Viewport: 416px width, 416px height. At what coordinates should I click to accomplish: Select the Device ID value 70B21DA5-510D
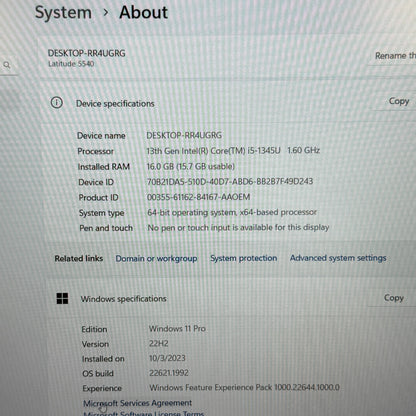point(230,181)
